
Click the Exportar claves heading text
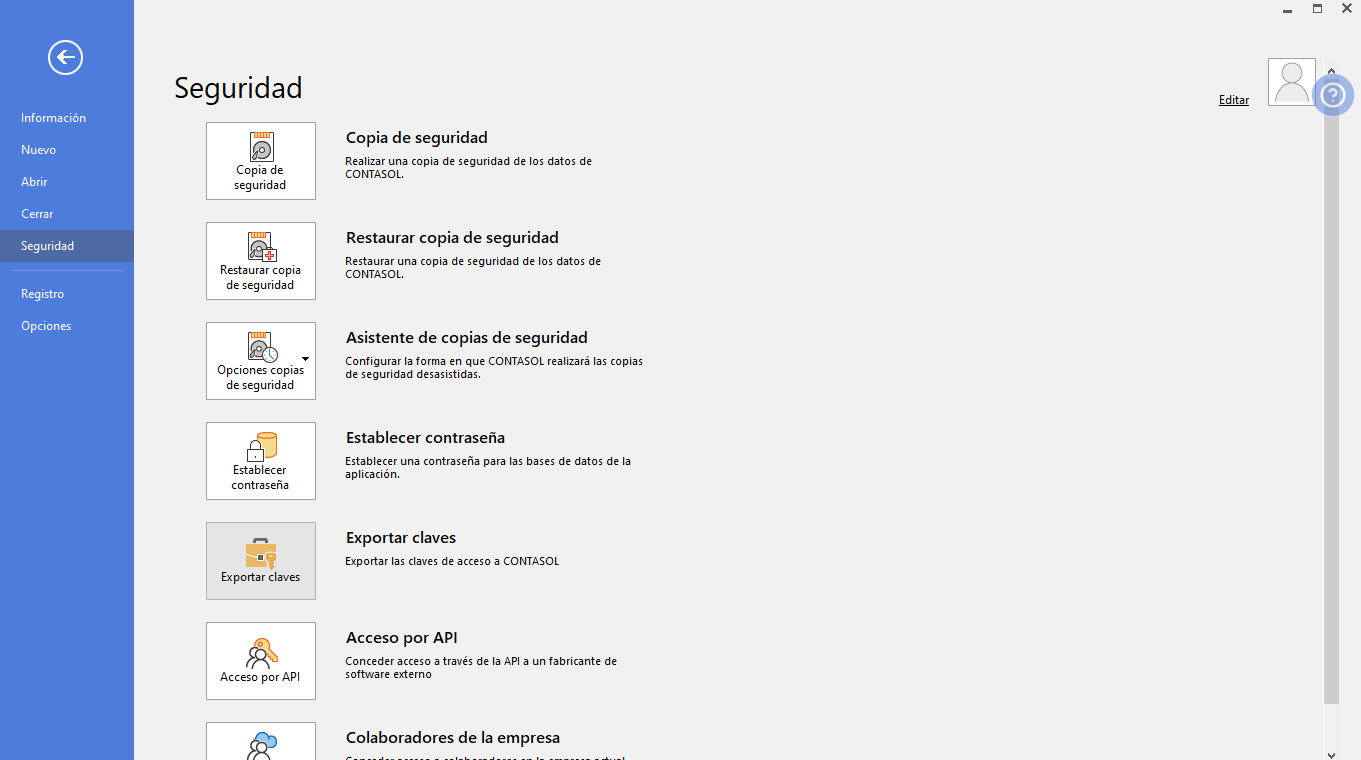pyautogui.click(x=401, y=538)
